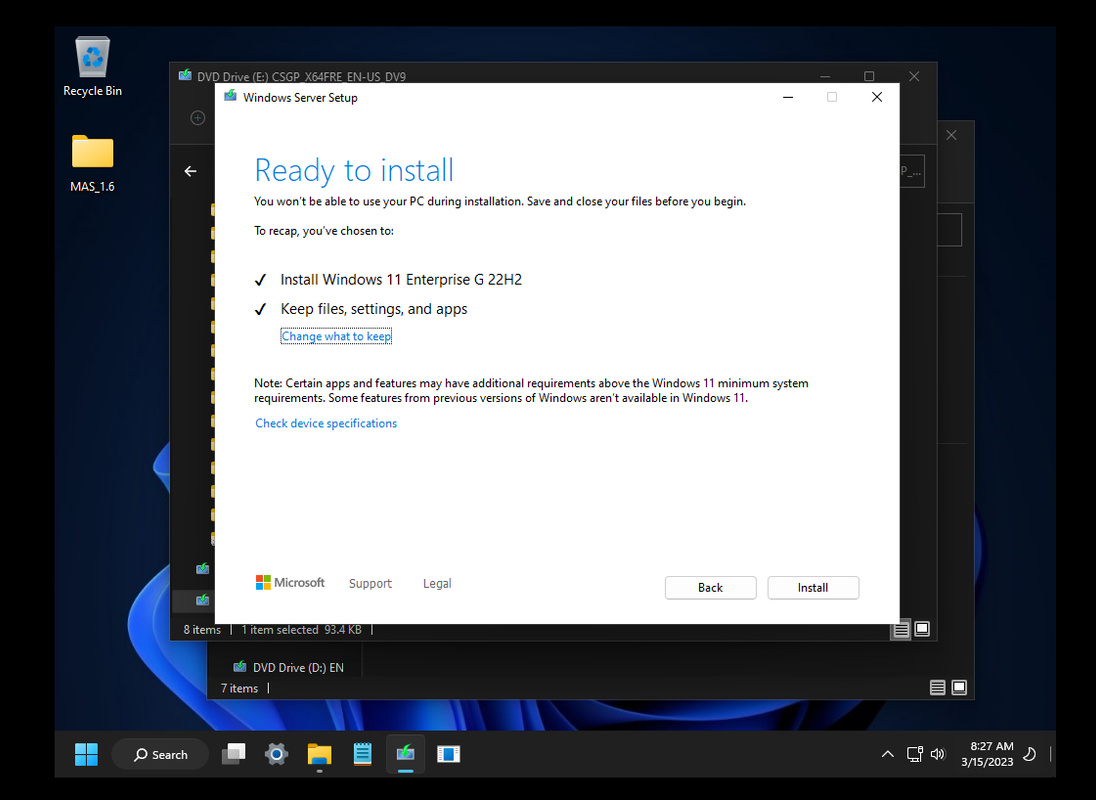Select the MAS_1.6 desktop folder
The height and width of the screenshot is (800, 1096).
[92, 163]
